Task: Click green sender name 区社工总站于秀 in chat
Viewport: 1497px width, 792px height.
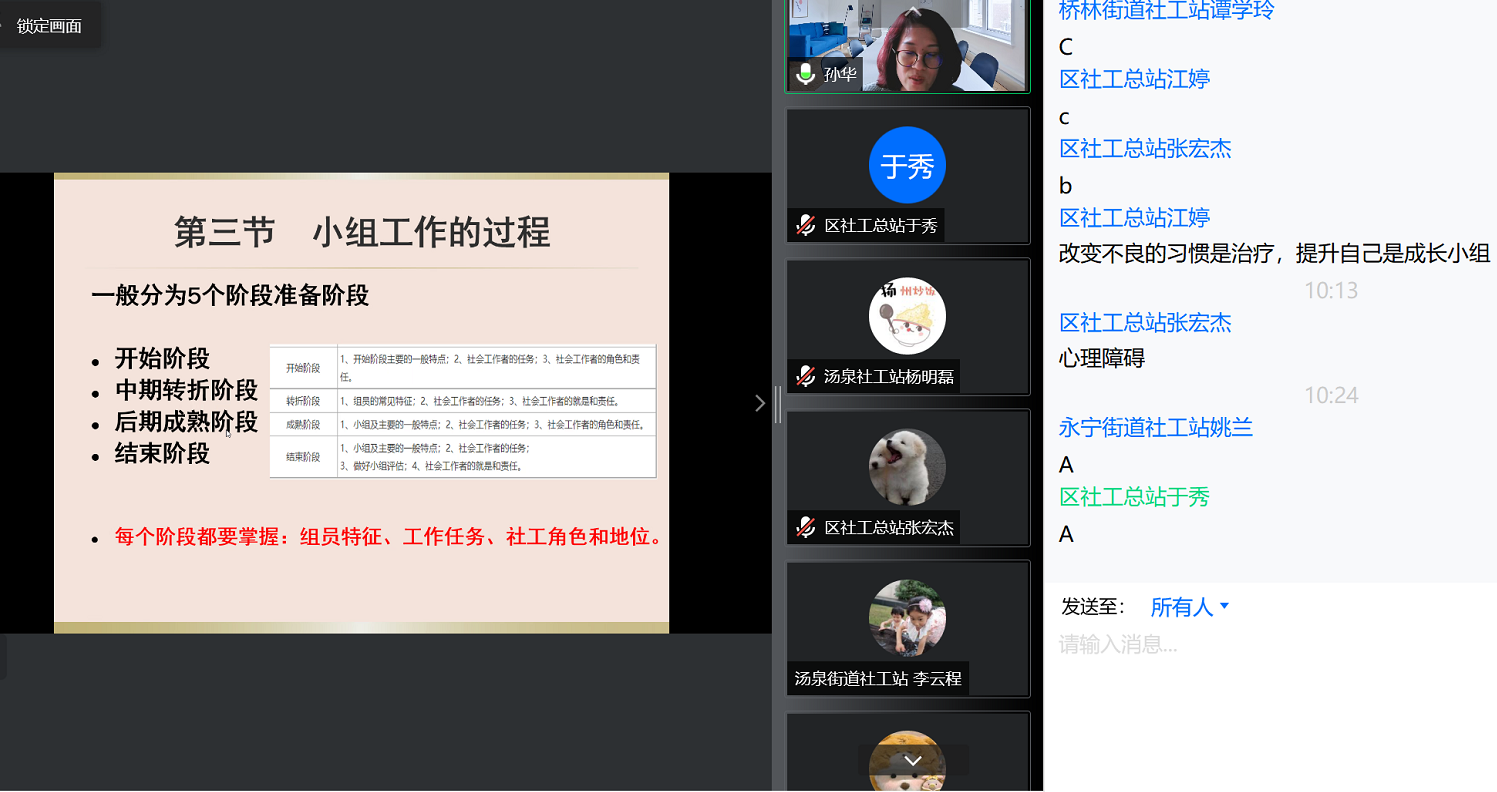Action: coord(1134,497)
